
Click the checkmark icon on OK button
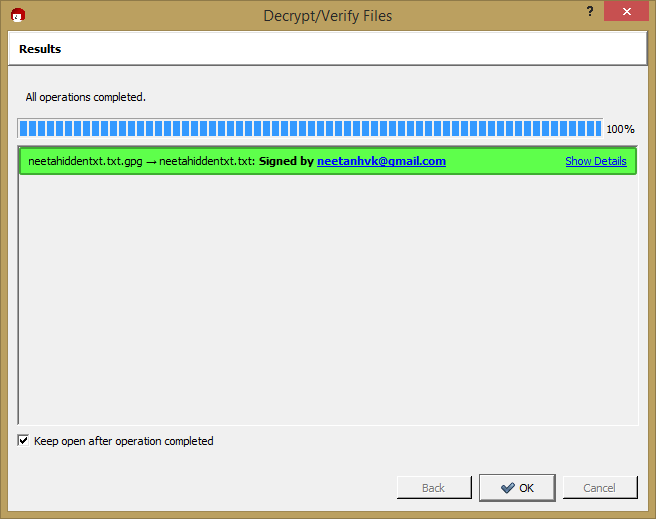pyautogui.click(x=508, y=488)
